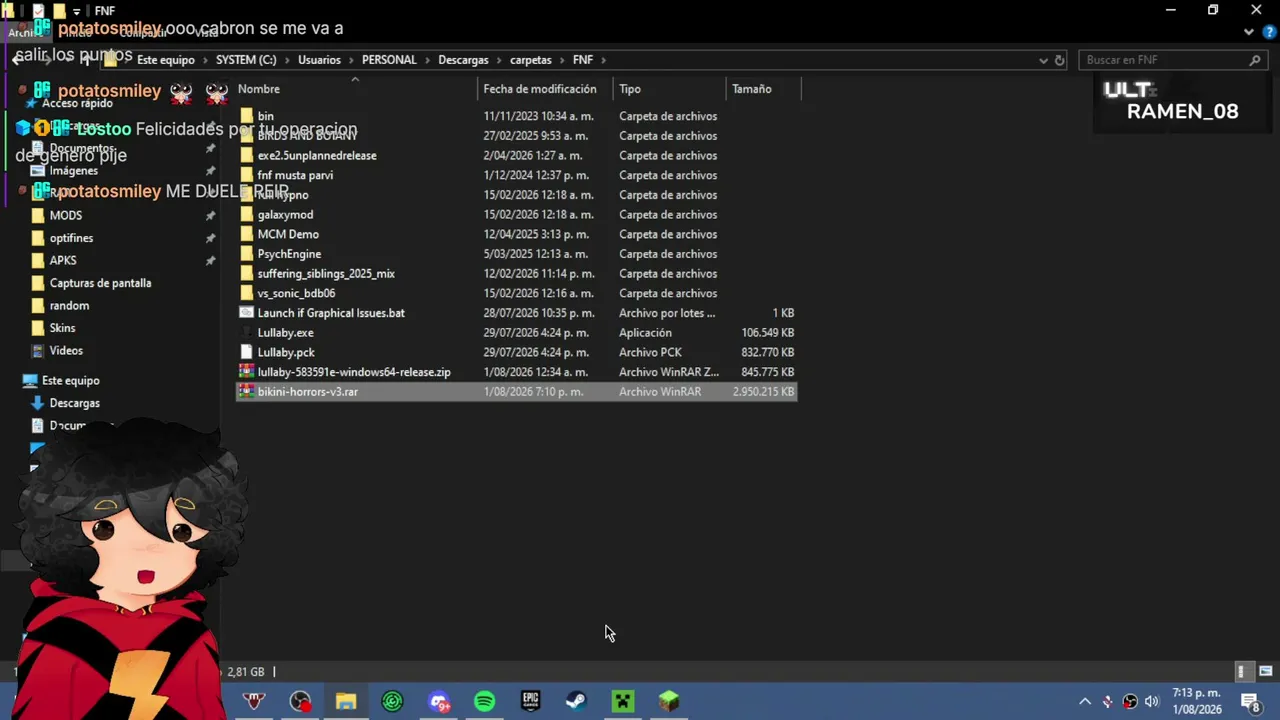Click the bikini-horrors-v3.rar archive icon

[247, 392]
